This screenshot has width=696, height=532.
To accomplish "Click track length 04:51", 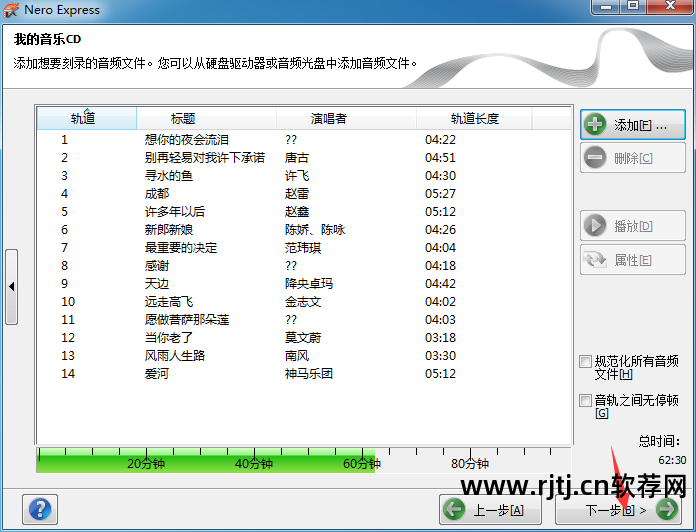I will pos(440,158).
